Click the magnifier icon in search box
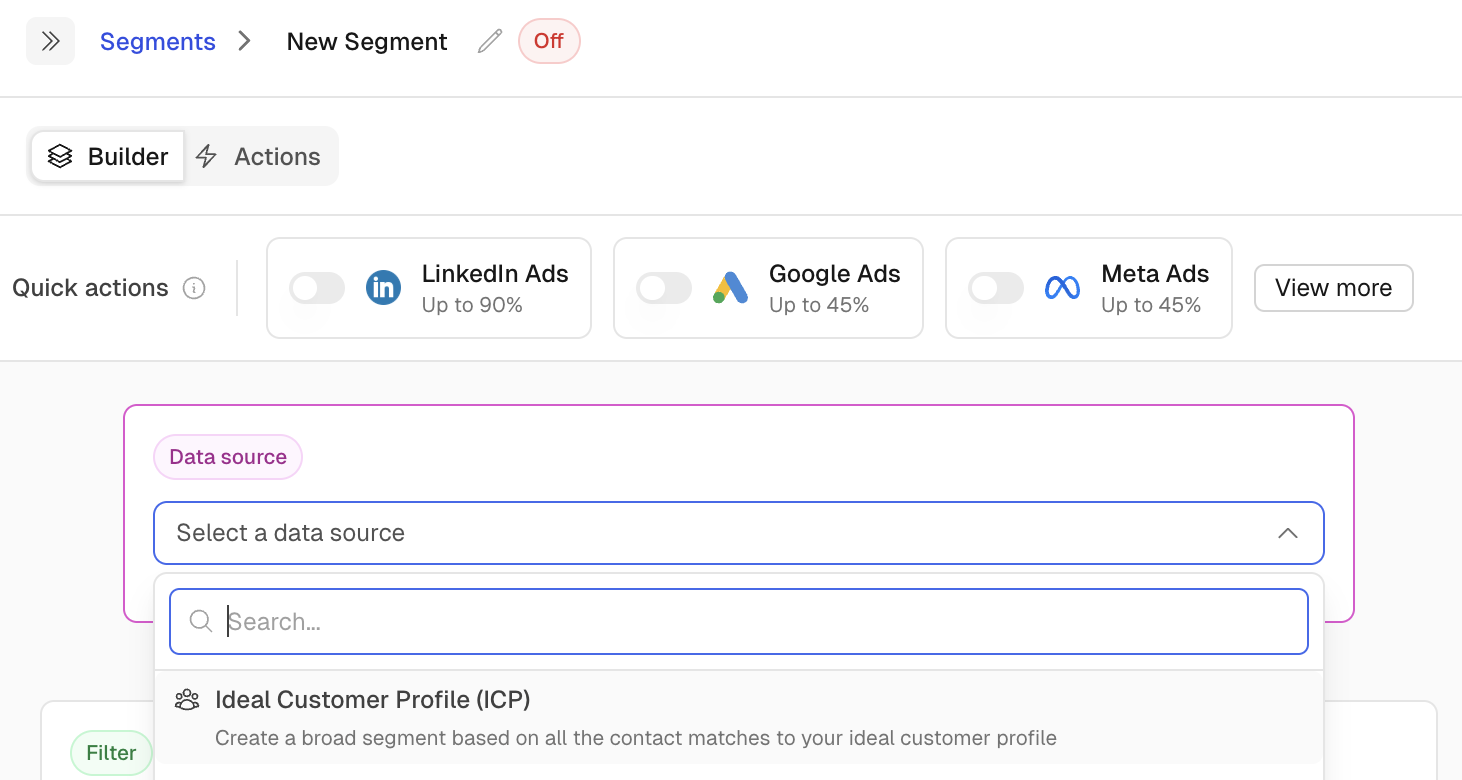The image size is (1462, 780). (201, 622)
